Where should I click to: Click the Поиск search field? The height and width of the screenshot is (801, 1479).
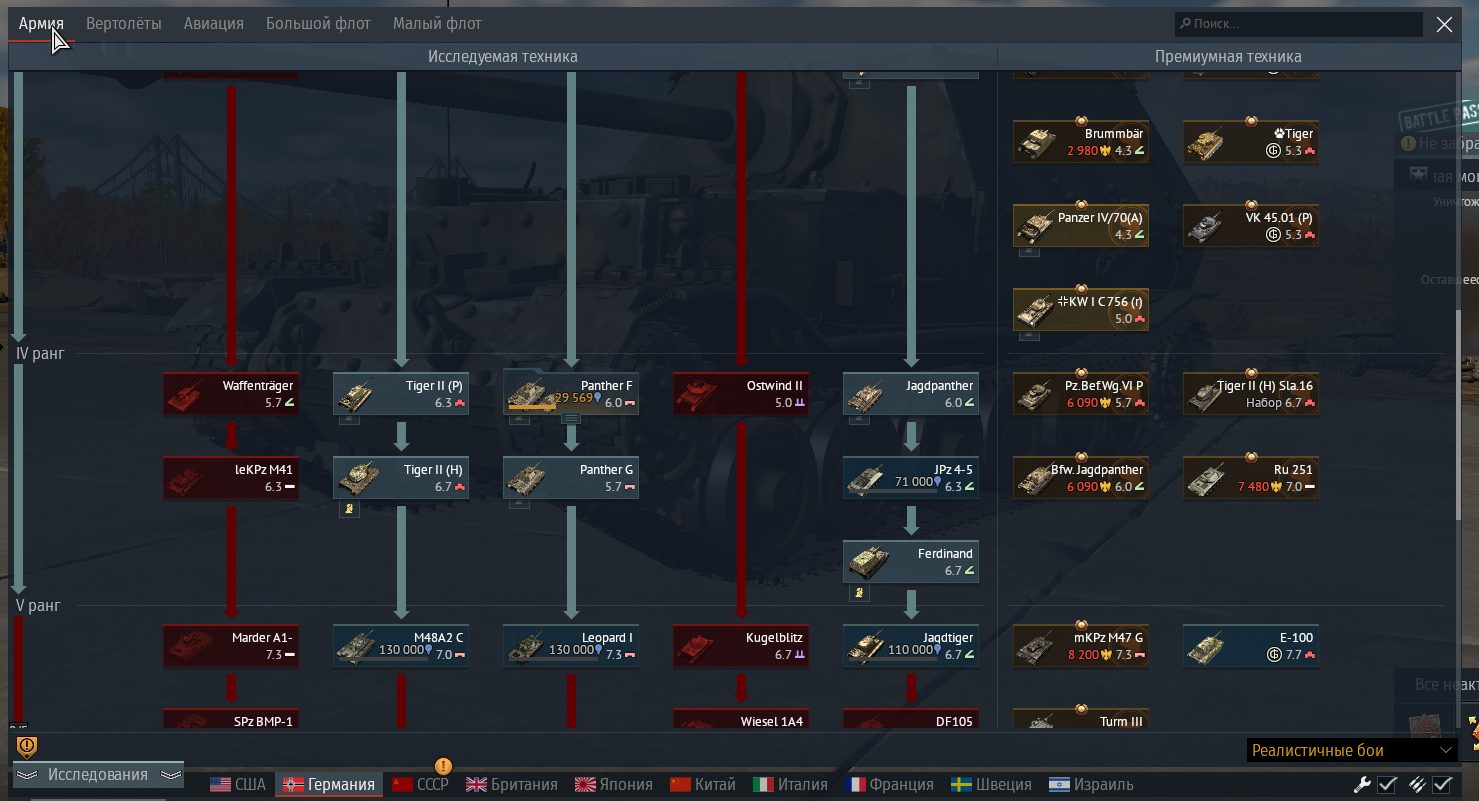pos(1298,24)
